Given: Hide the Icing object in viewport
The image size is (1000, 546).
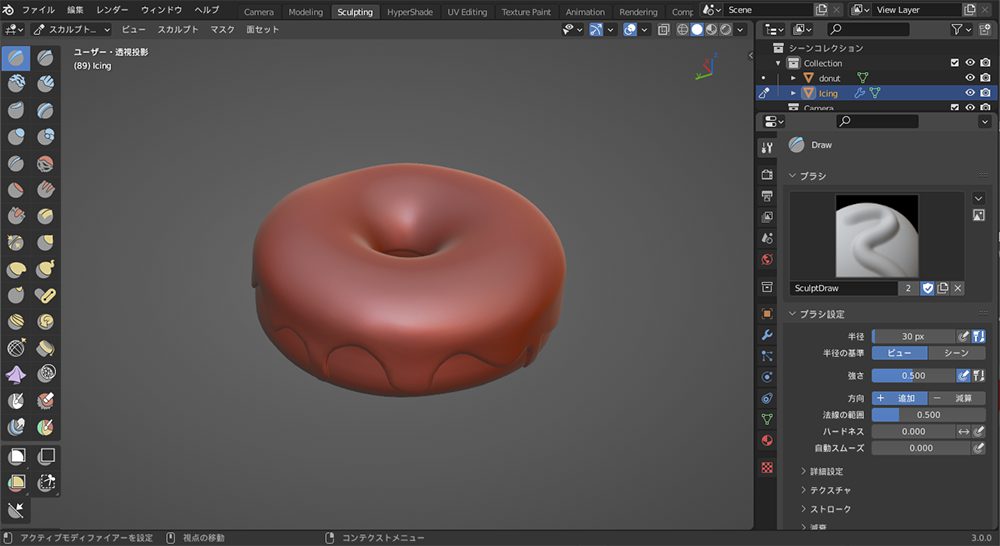Looking at the screenshot, I should click(969, 93).
